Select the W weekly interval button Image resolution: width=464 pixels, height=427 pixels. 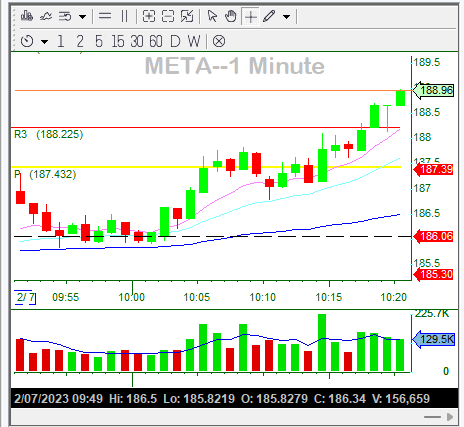point(194,41)
